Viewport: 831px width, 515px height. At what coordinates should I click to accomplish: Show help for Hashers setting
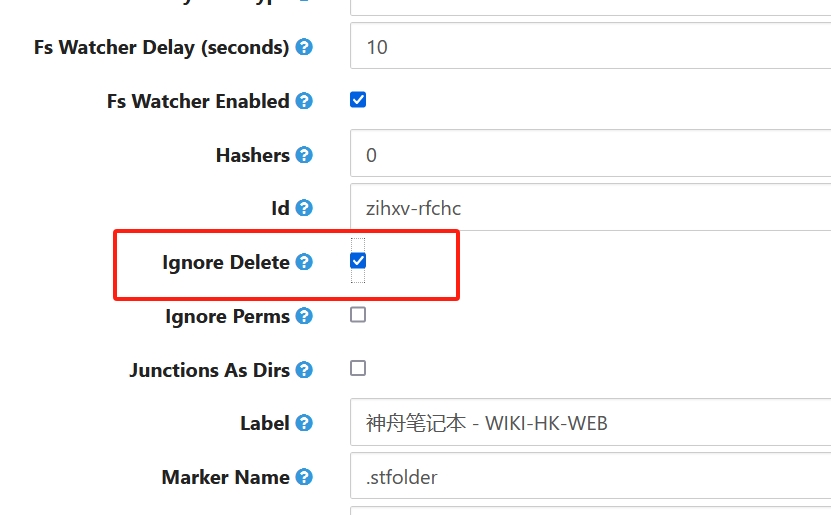304,155
